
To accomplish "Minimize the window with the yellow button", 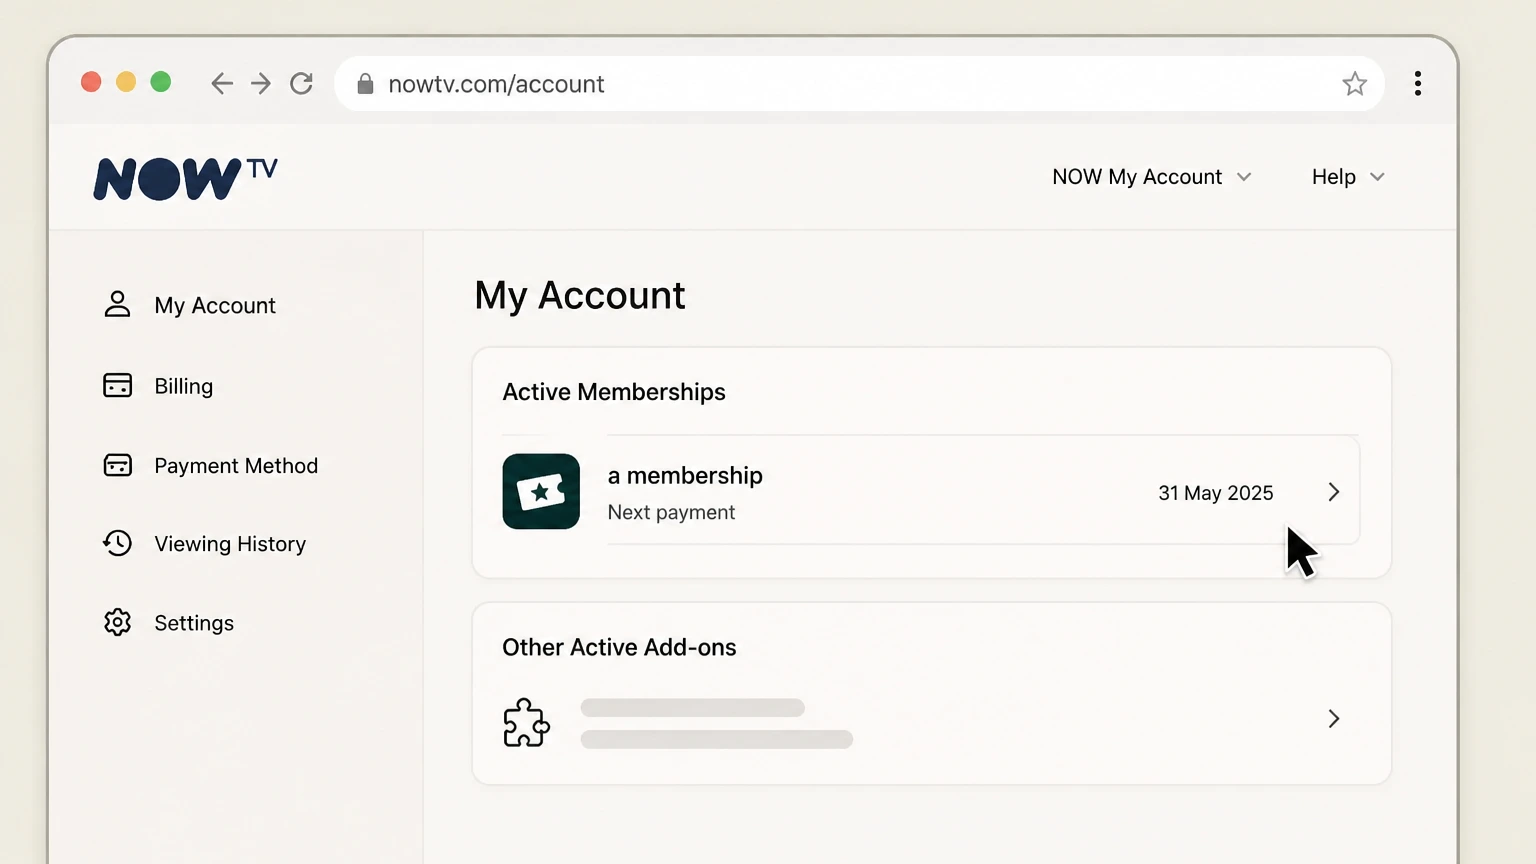I will coord(126,82).
